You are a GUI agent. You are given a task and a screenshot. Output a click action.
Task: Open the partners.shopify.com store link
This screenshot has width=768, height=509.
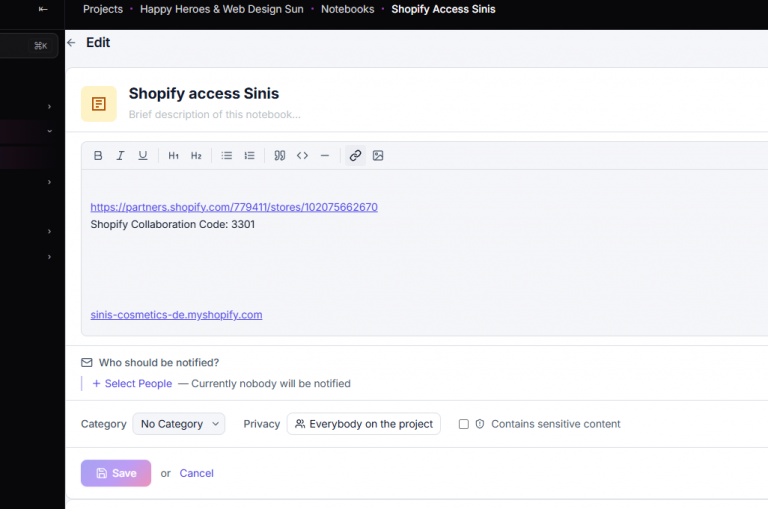[234, 207]
